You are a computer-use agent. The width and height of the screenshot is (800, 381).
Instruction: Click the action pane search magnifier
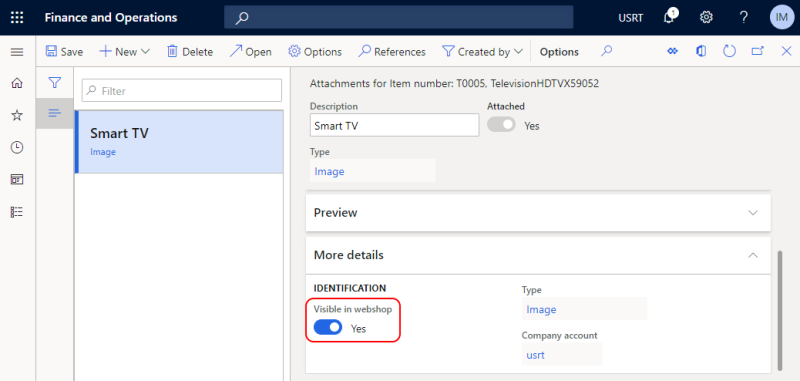606,52
